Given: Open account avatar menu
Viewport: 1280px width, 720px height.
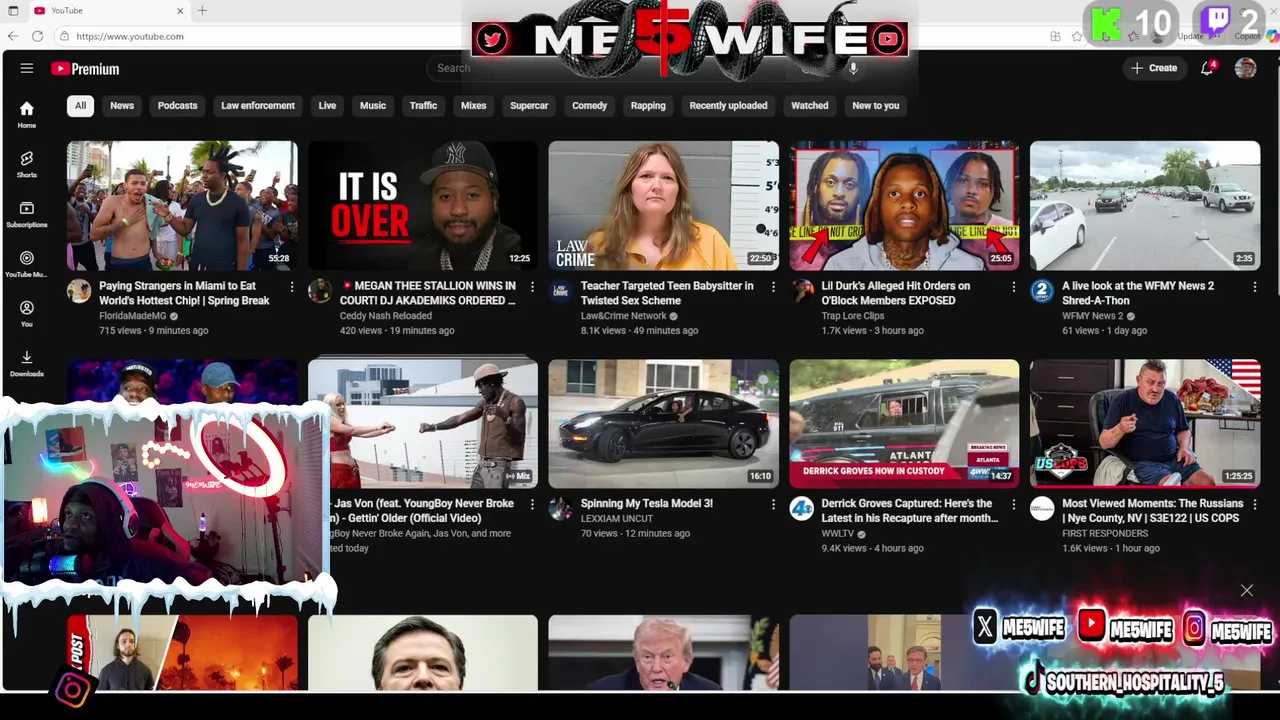Looking at the screenshot, I should tap(1245, 68).
